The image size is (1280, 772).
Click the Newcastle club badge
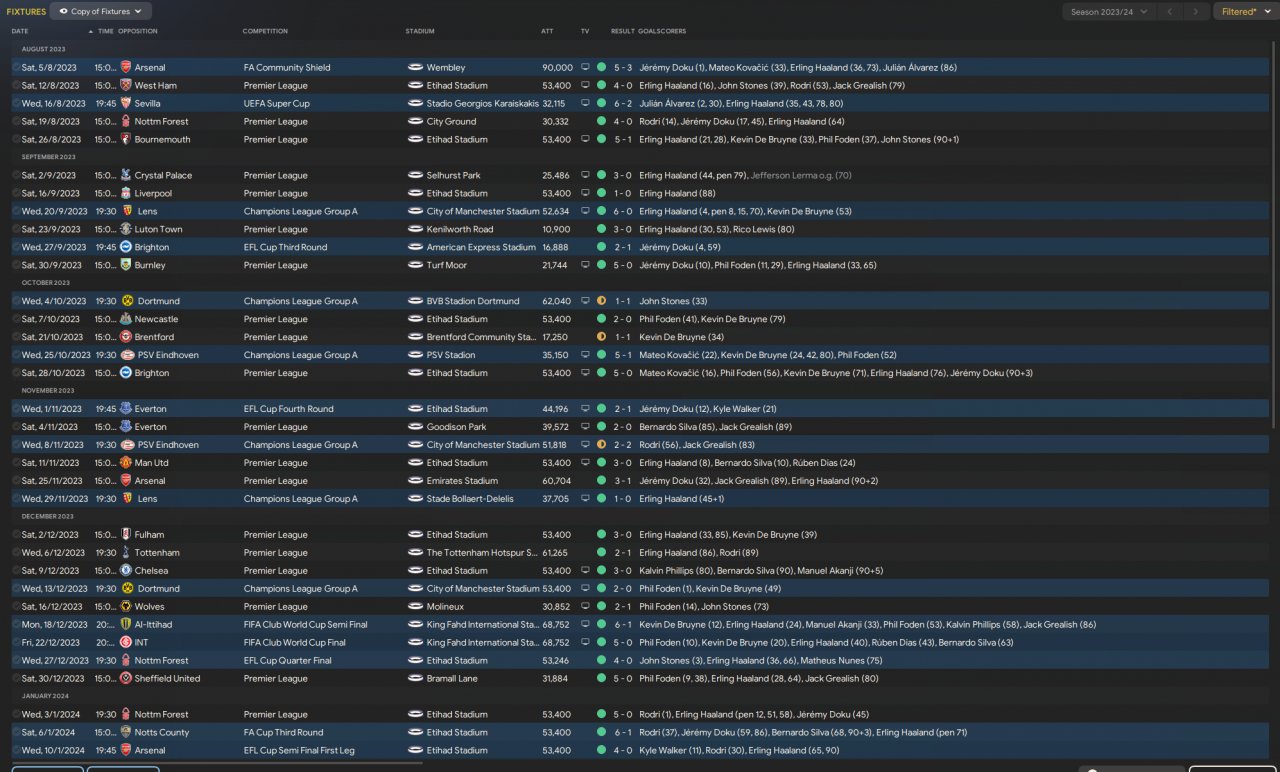coord(126,320)
